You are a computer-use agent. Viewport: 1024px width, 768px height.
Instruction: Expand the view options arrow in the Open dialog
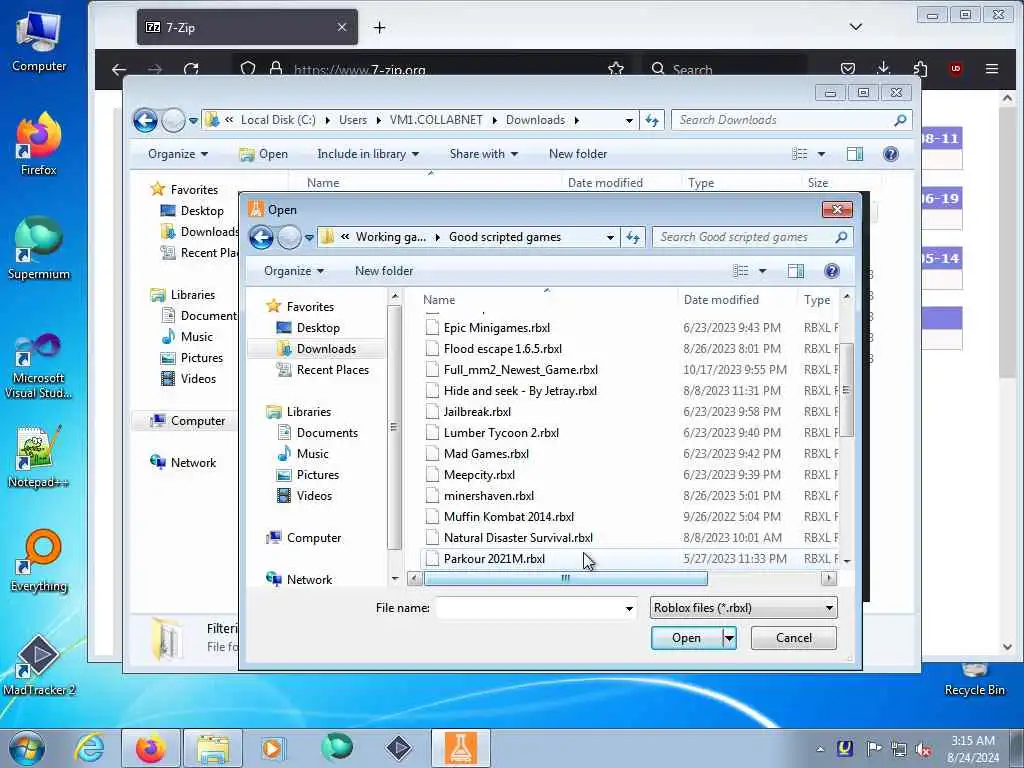tap(762, 271)
